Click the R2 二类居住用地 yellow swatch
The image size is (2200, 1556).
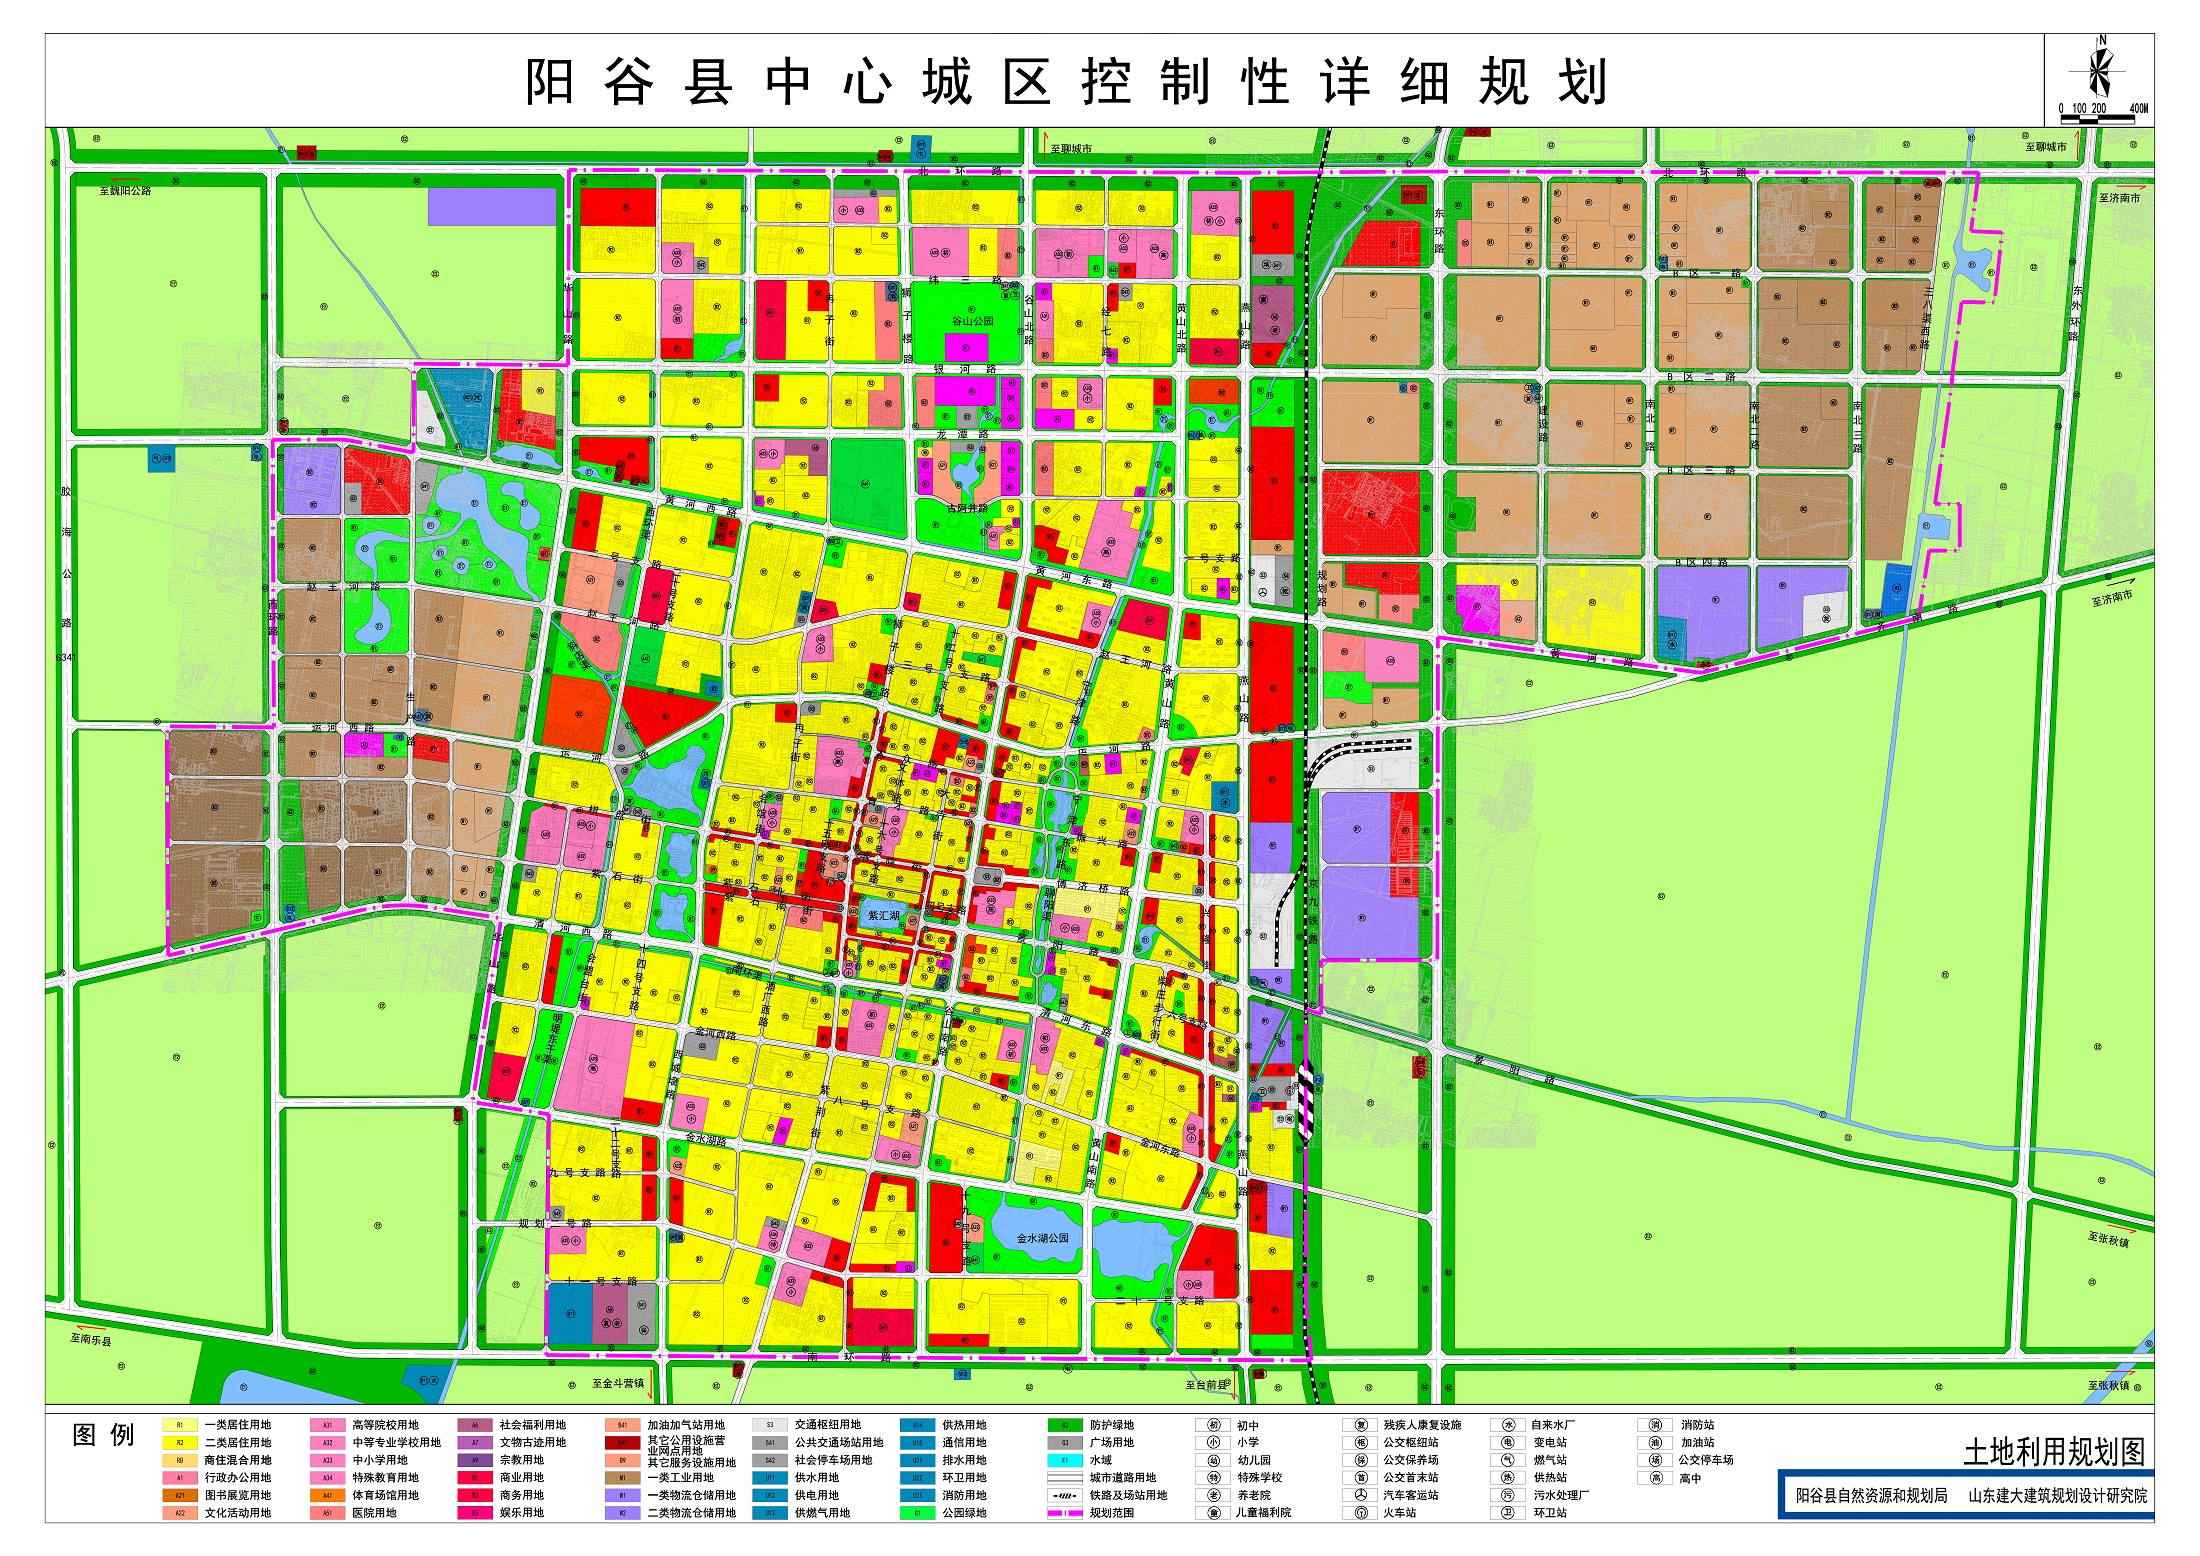[x=180, y=1443]
